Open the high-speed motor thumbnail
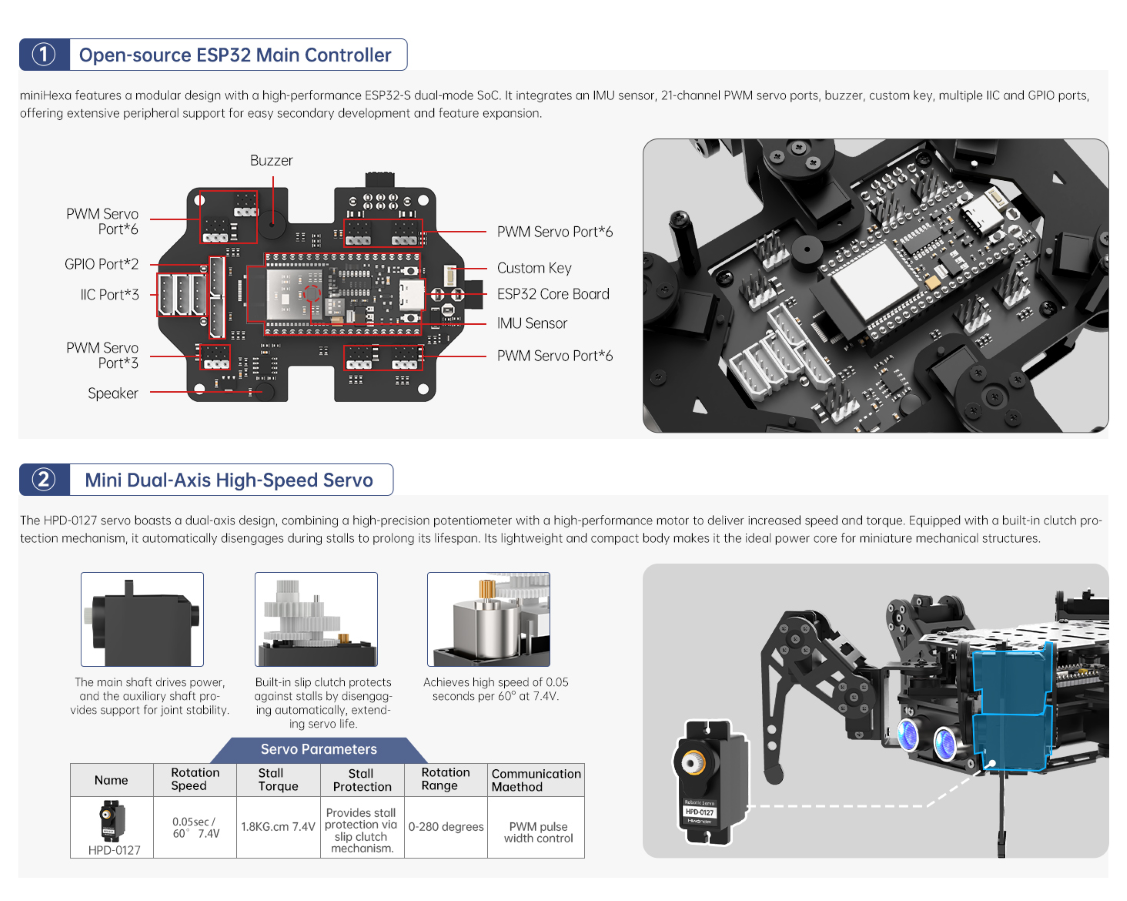1127x901 pixels. [x=488, y=620]
